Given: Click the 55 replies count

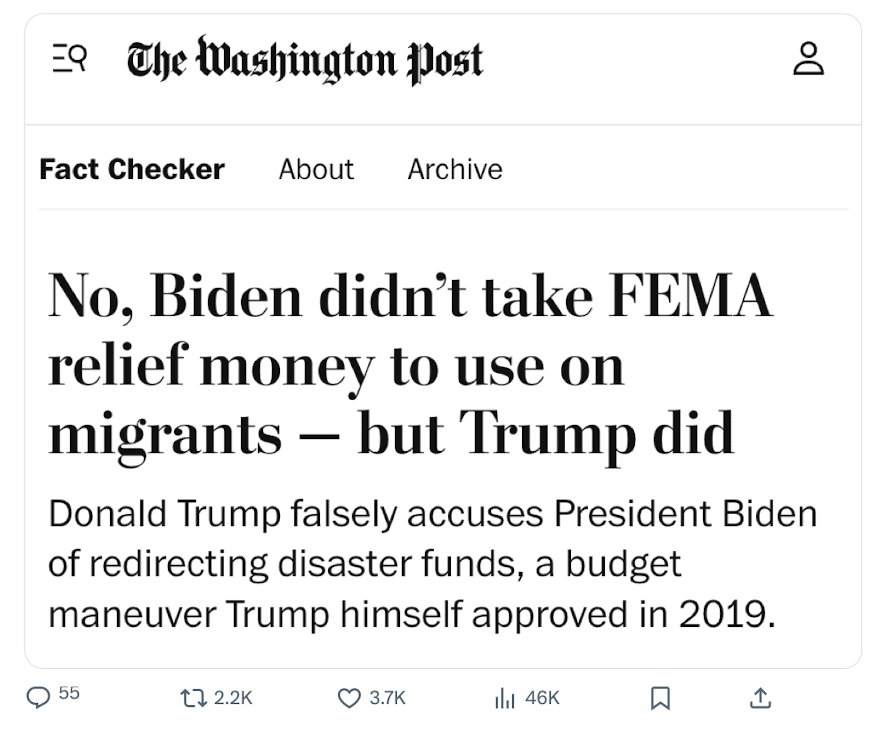Looking at the screenshot, I should click(x=69, y=693).
